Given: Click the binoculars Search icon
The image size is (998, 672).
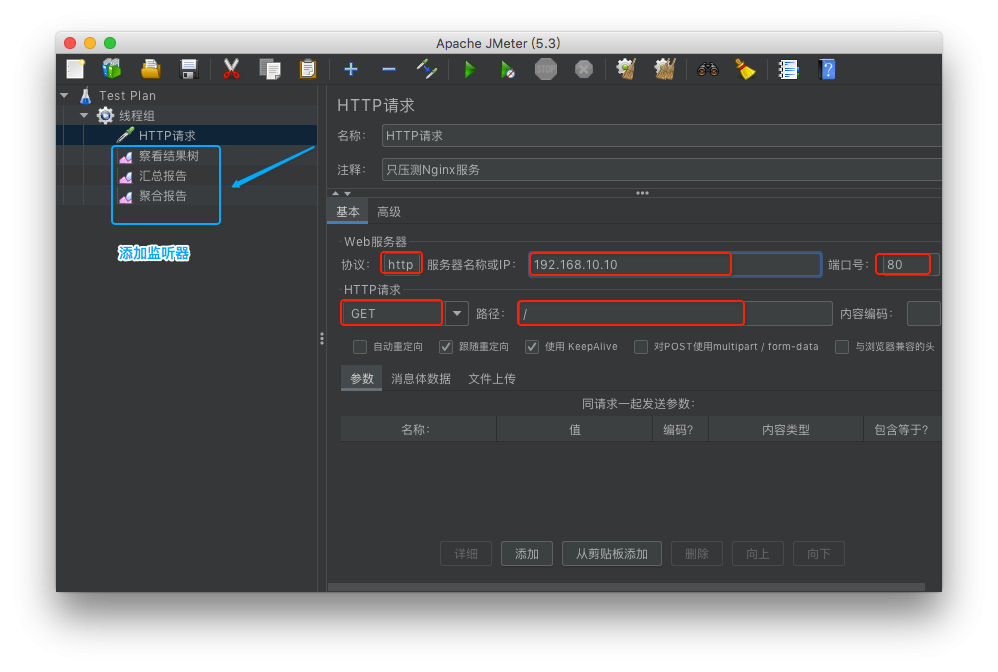Looking at the screenshot, I should coord(708,69).
